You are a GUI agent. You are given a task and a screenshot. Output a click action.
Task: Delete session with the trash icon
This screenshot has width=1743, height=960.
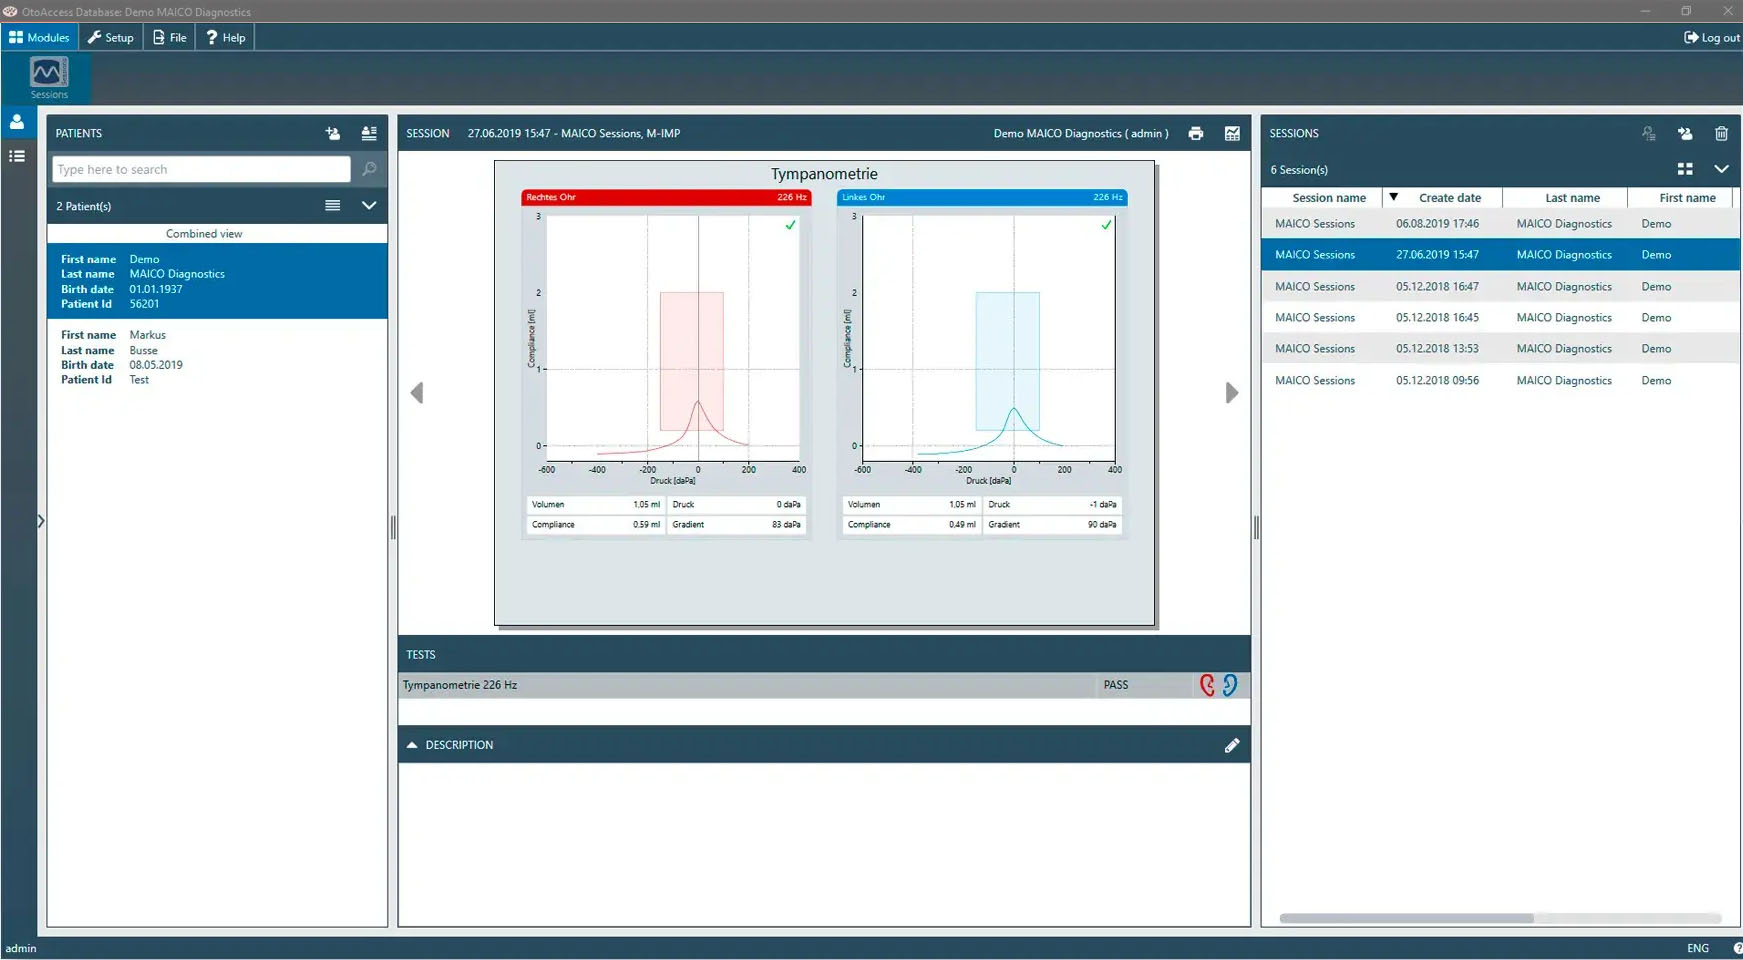point(1721,133)
